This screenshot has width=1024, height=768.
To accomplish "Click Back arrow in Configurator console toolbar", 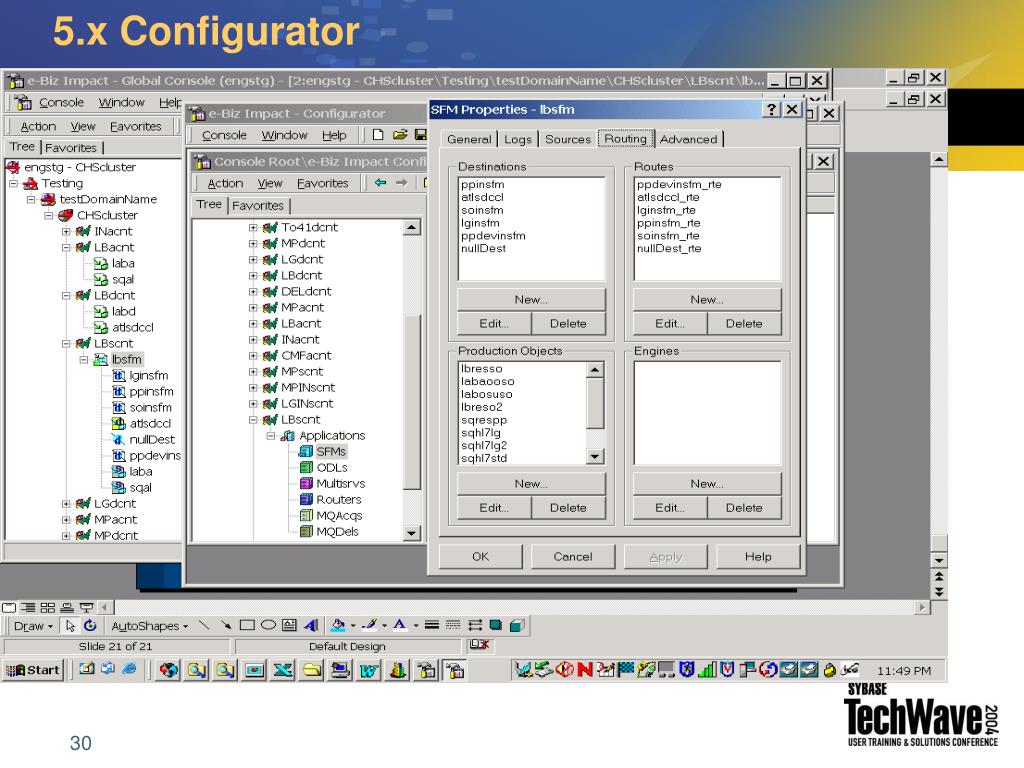I will click(380, 183).
